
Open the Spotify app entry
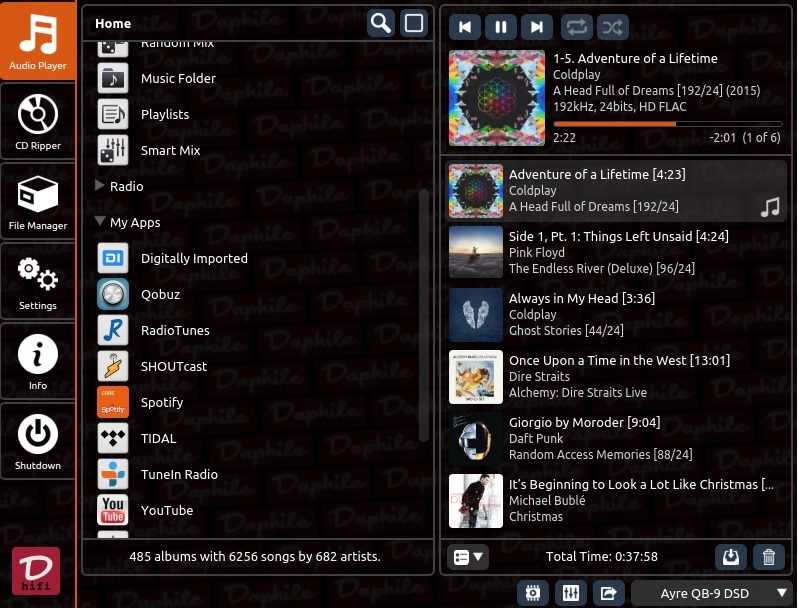pos(162,402)
